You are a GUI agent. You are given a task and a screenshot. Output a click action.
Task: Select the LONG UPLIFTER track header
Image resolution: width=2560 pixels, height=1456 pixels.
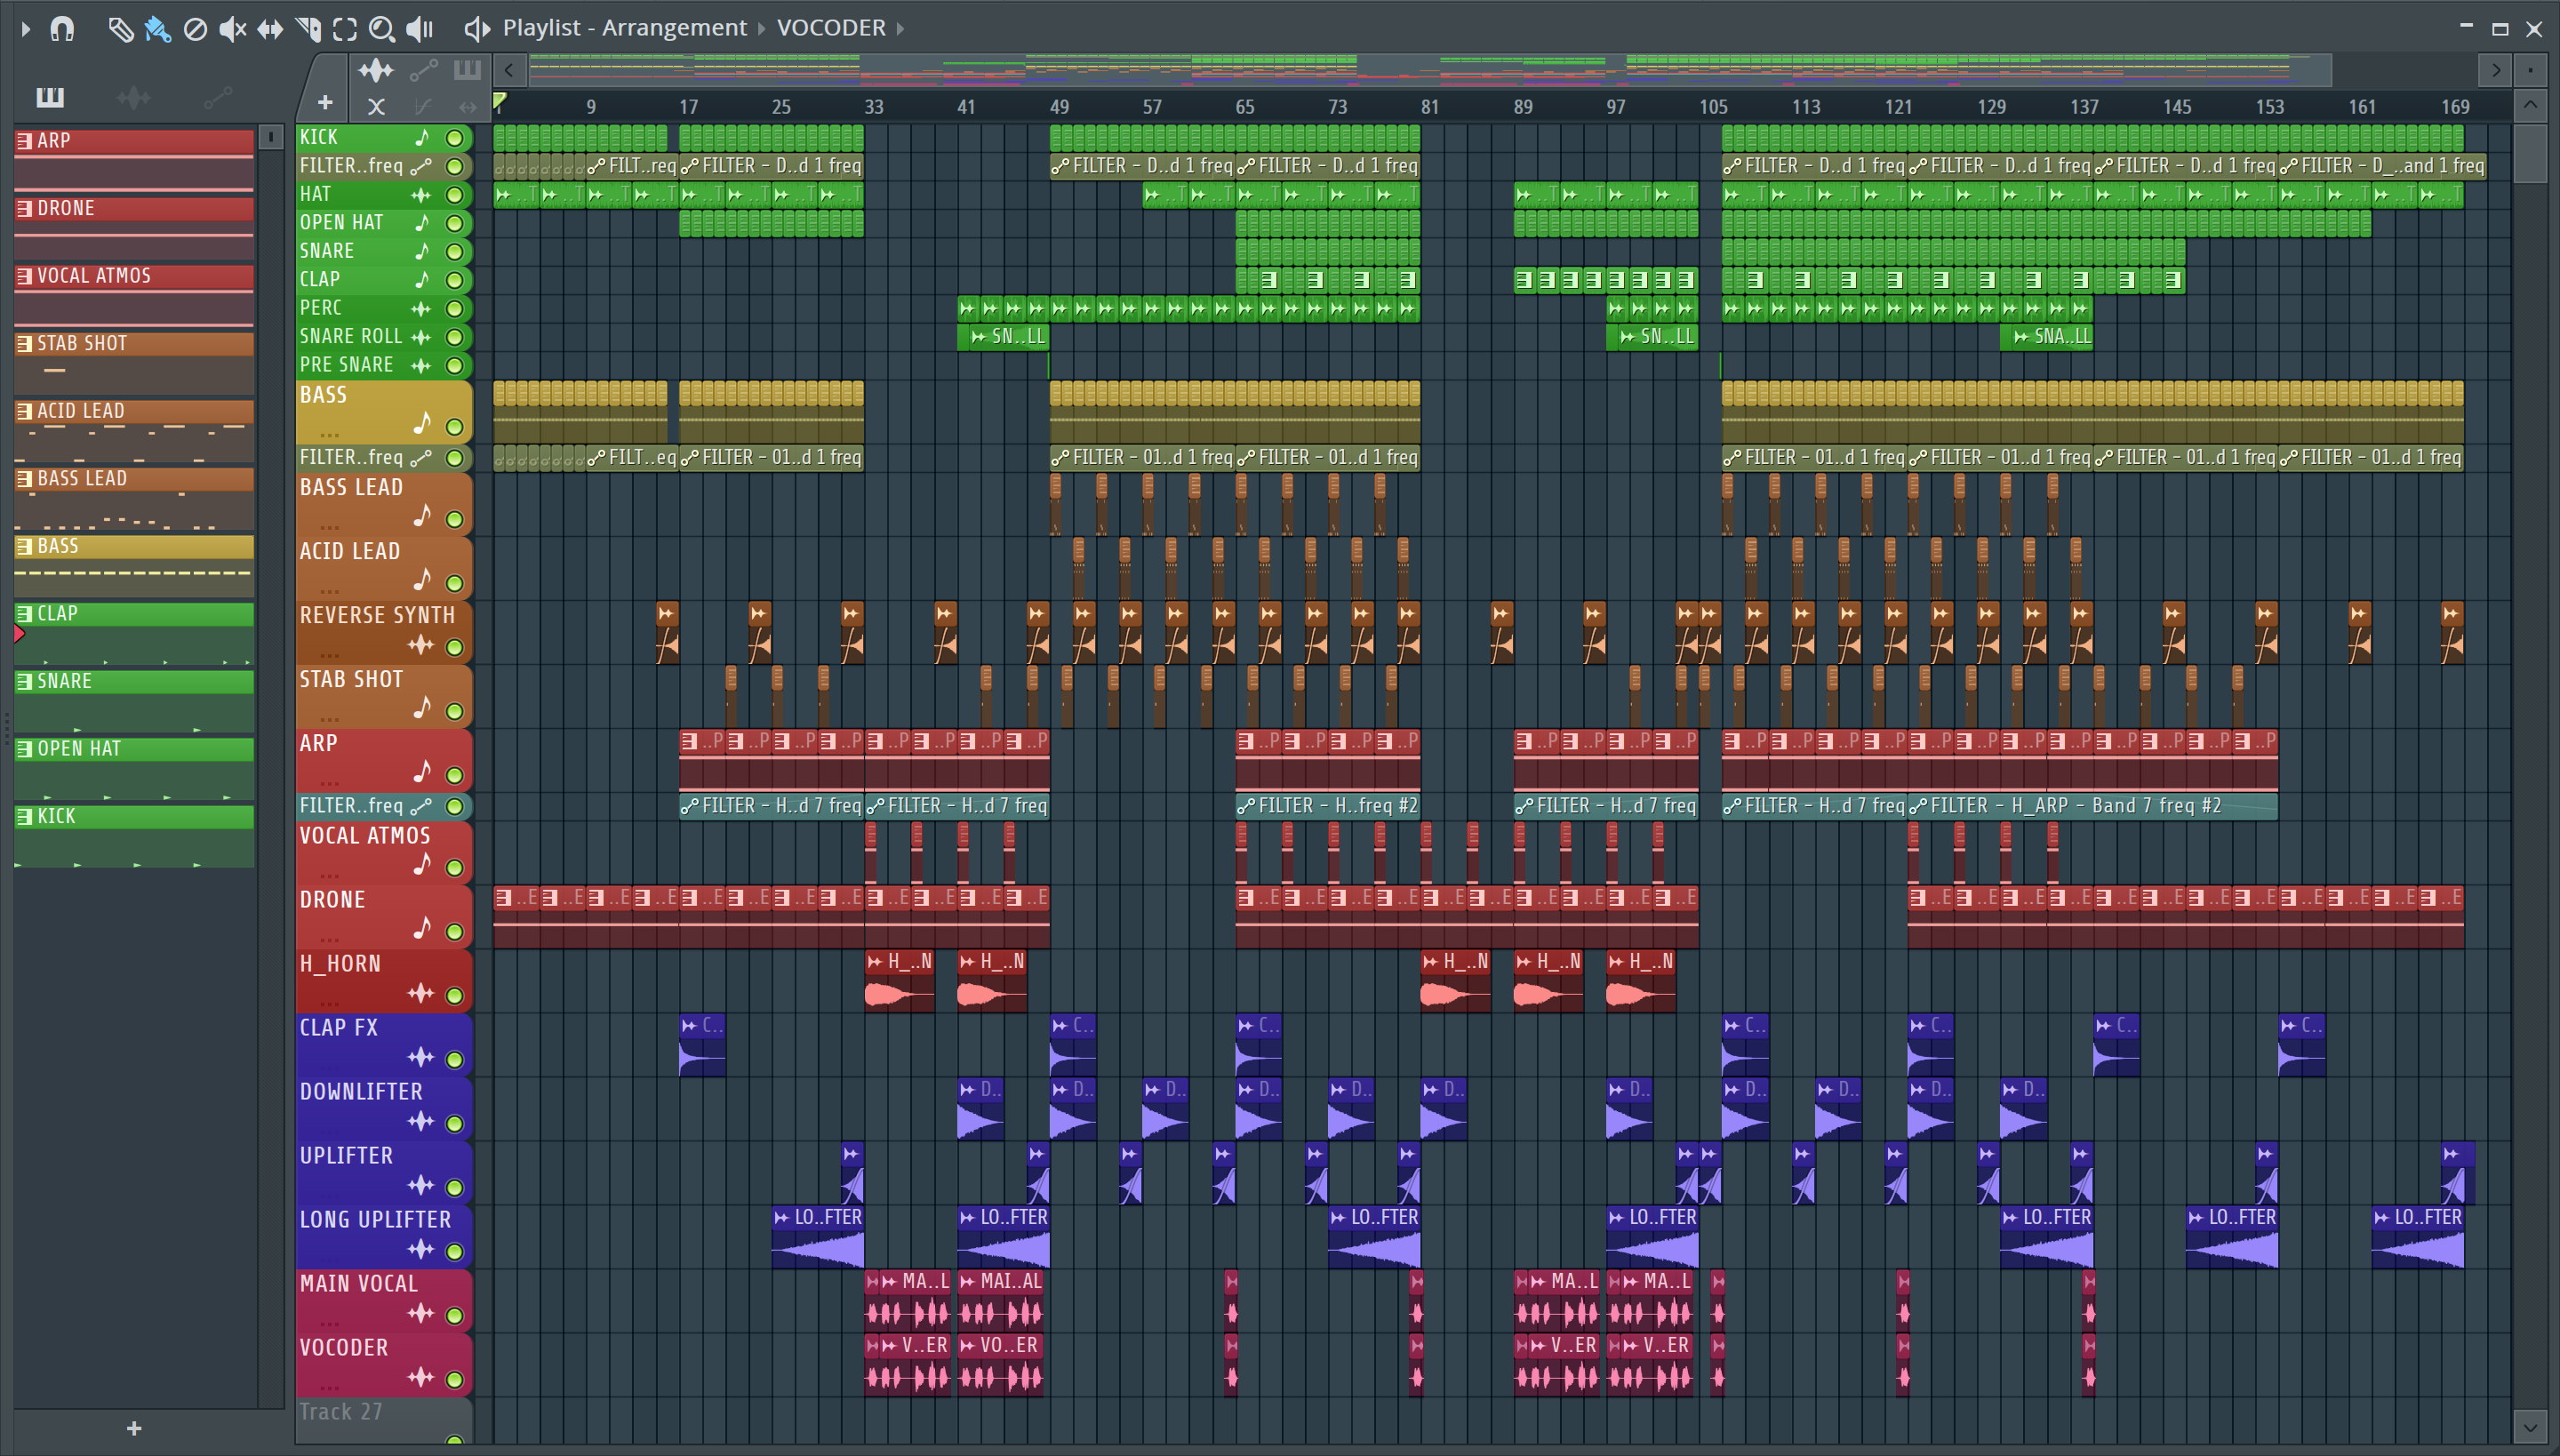coord(382,1236)
